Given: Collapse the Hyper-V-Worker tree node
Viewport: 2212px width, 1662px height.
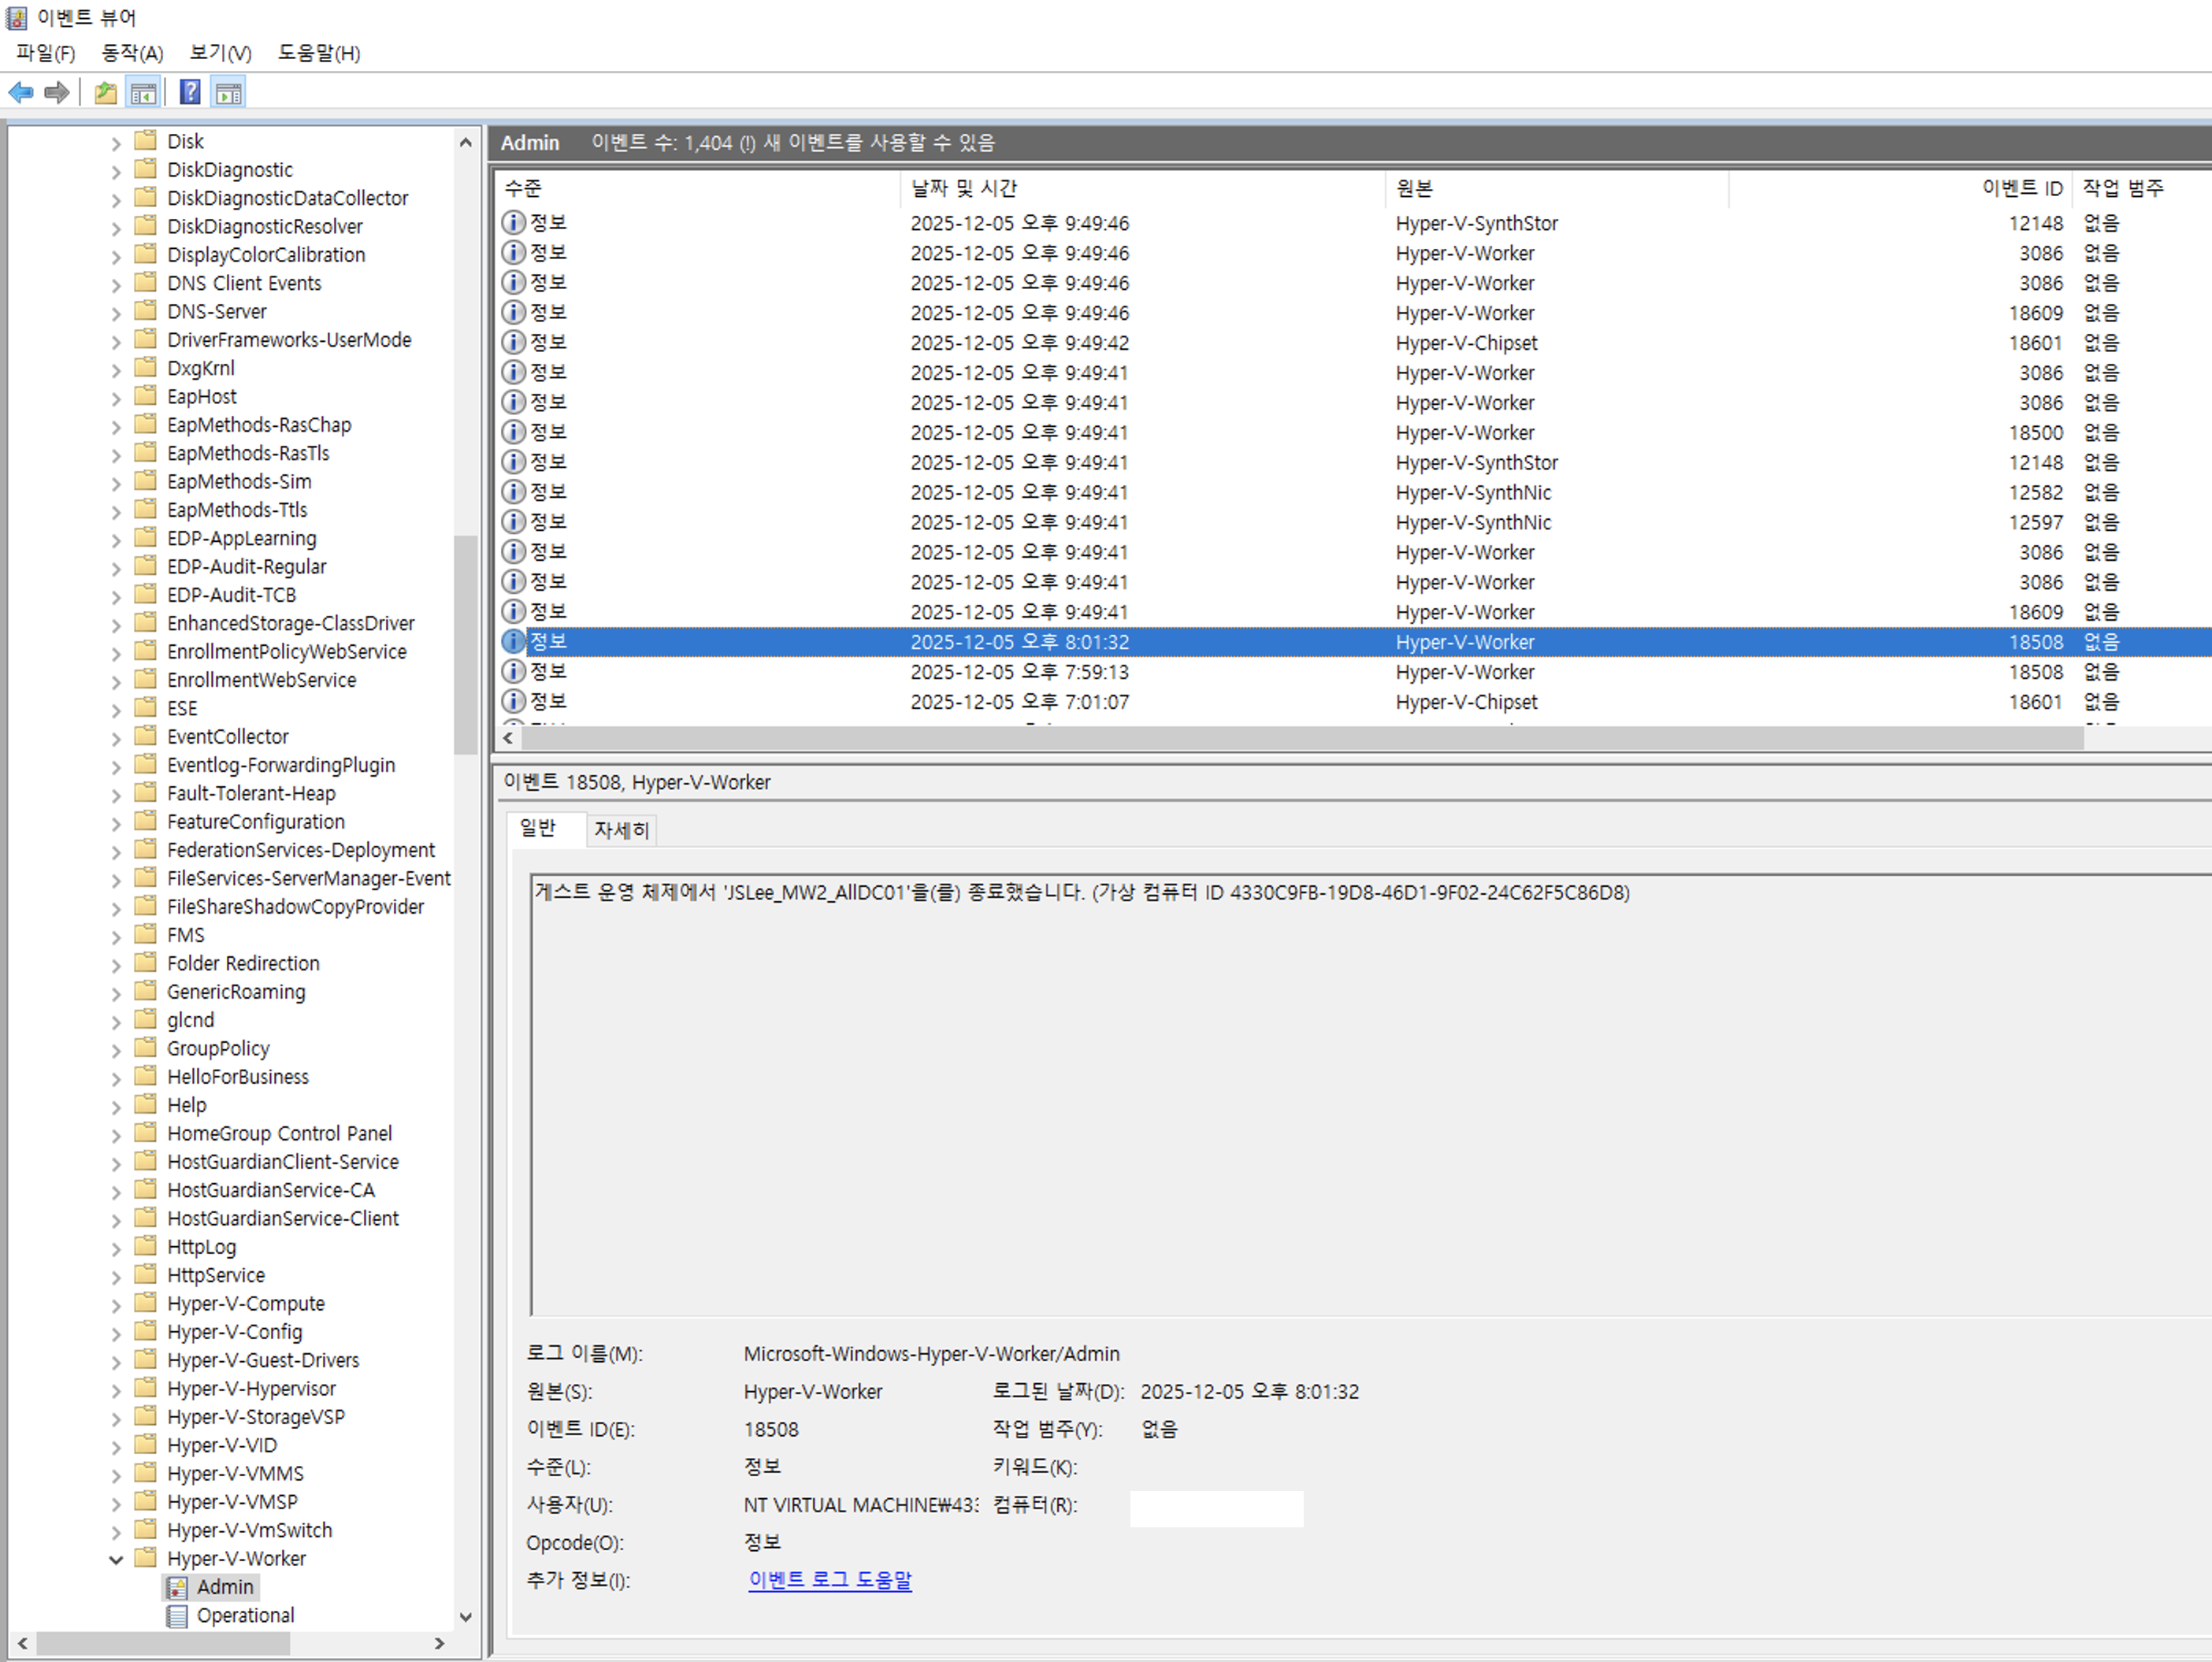Looking at the screenshot, I should [x=116, y=1559].
